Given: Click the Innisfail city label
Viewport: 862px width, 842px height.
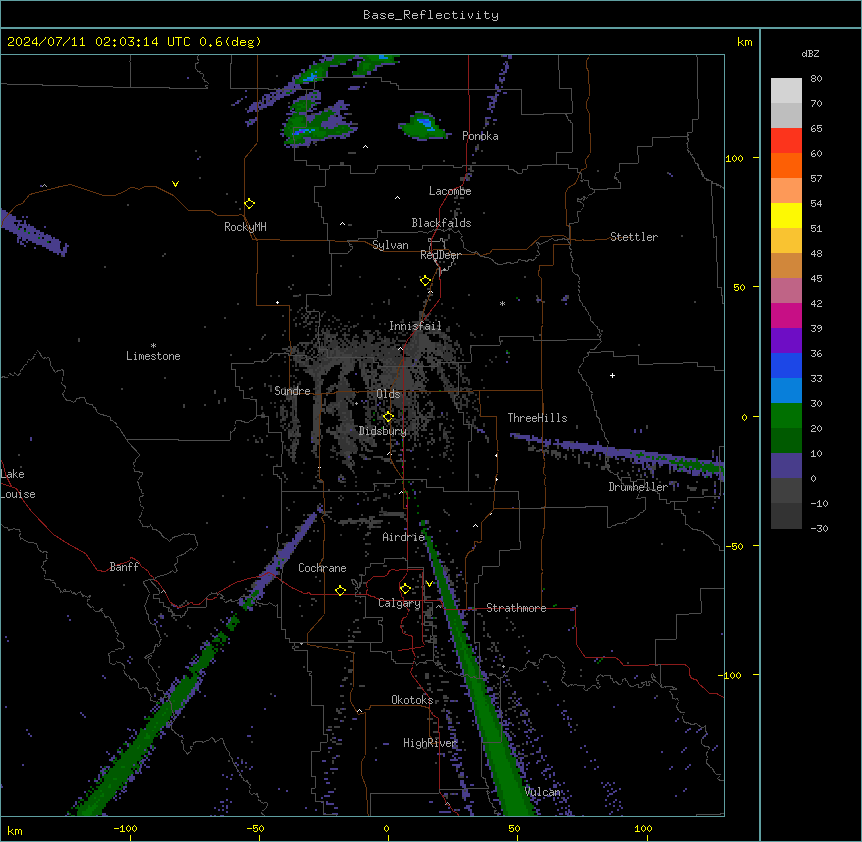Looking at the screenshot, I should [415, 326].
